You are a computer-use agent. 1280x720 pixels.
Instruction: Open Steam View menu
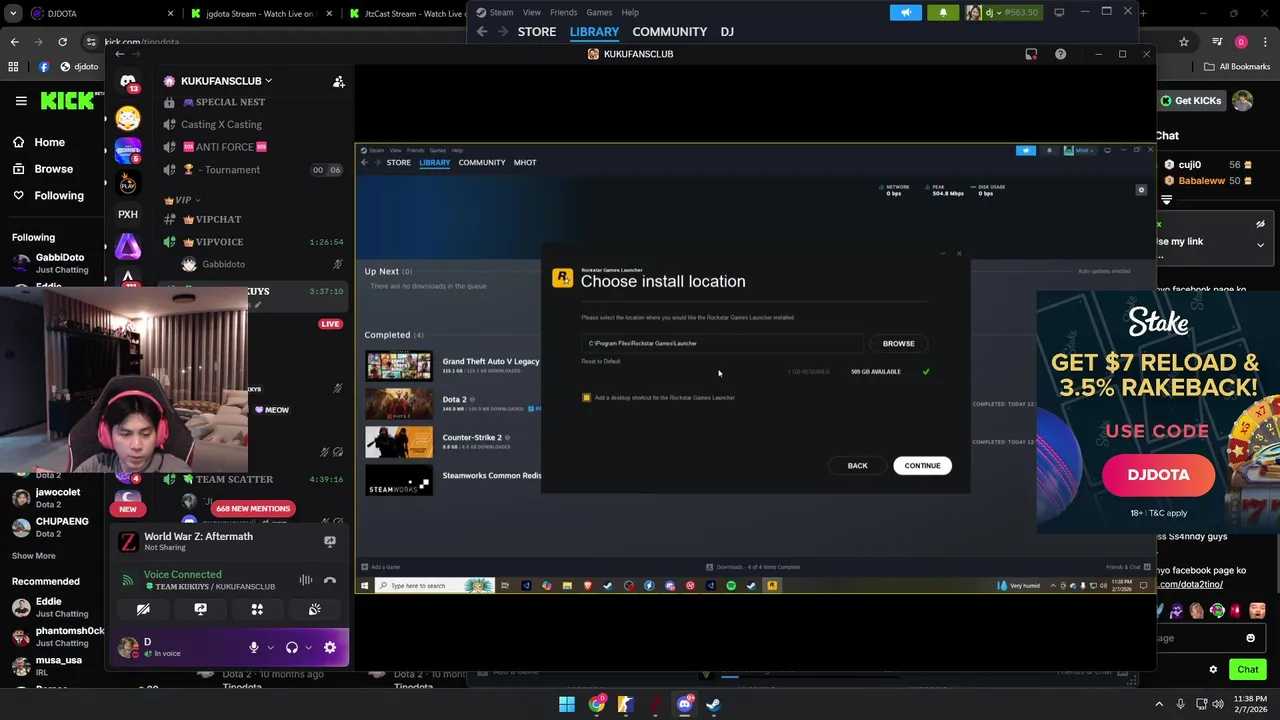tap(532, 12)
